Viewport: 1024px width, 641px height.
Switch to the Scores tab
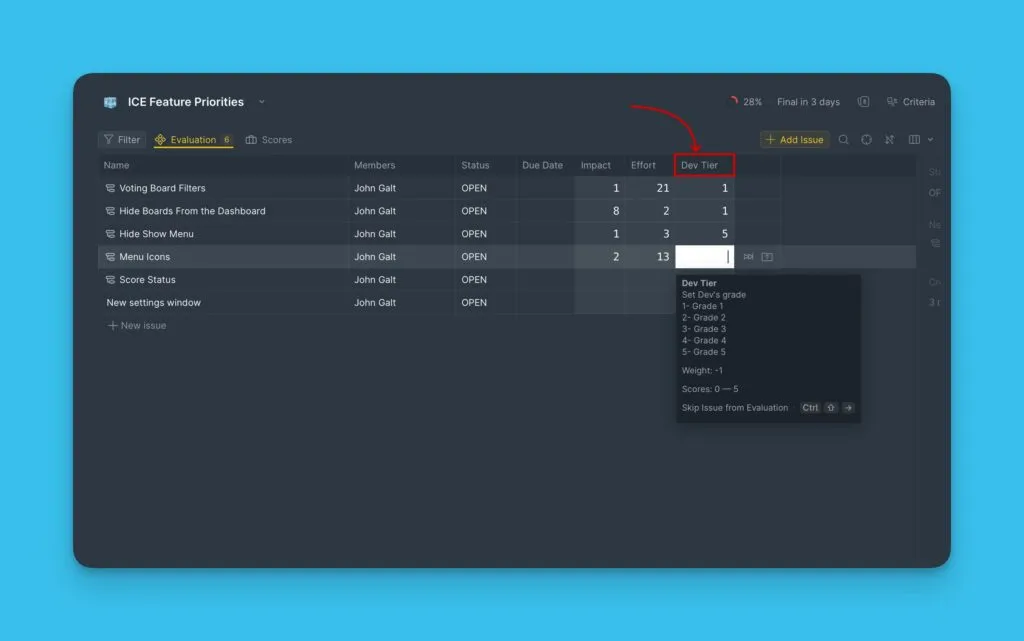[269, 140]
